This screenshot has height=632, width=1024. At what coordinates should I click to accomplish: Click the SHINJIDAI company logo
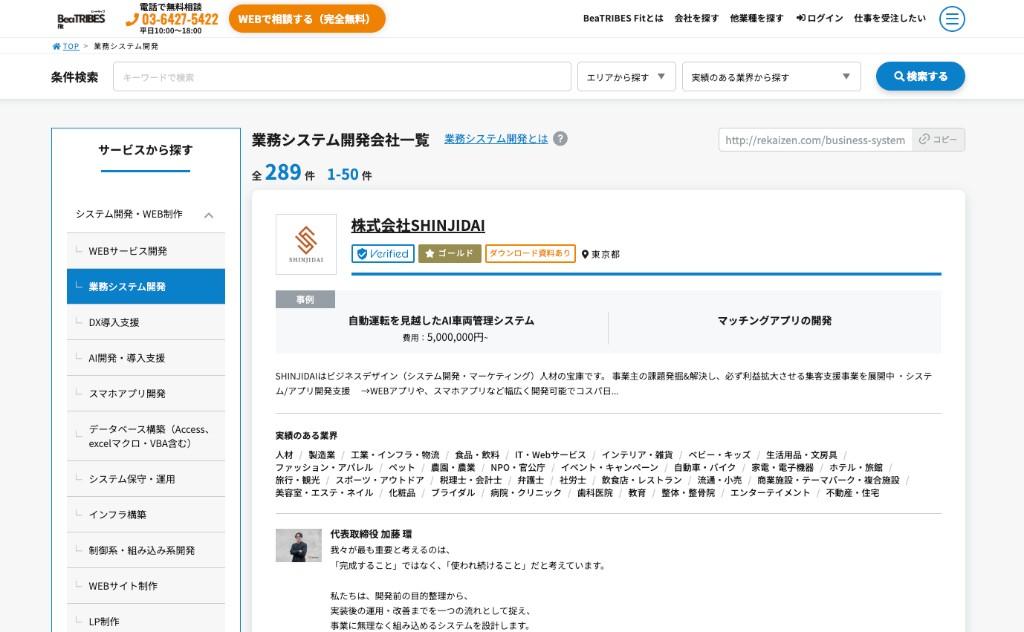(x=307, y=243)
